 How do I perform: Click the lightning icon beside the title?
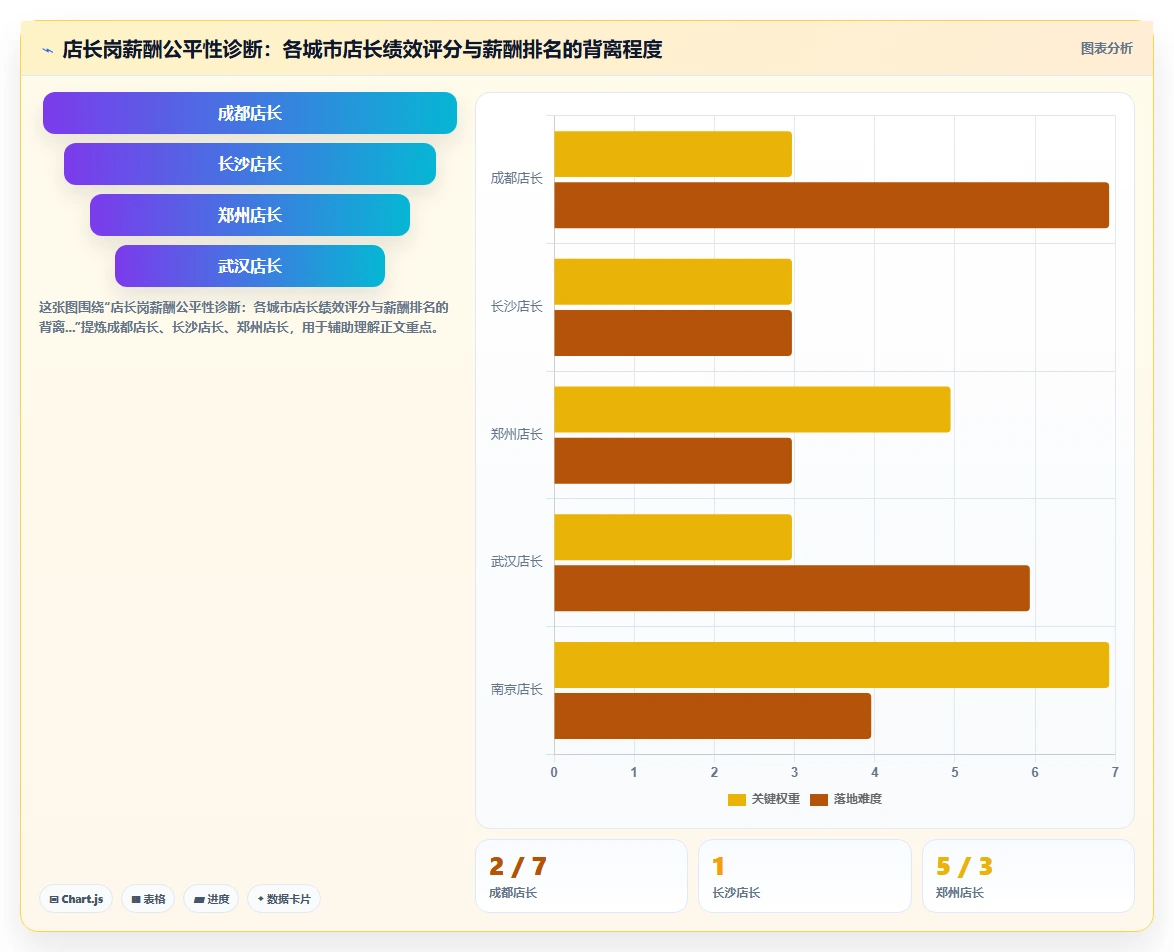48,50
